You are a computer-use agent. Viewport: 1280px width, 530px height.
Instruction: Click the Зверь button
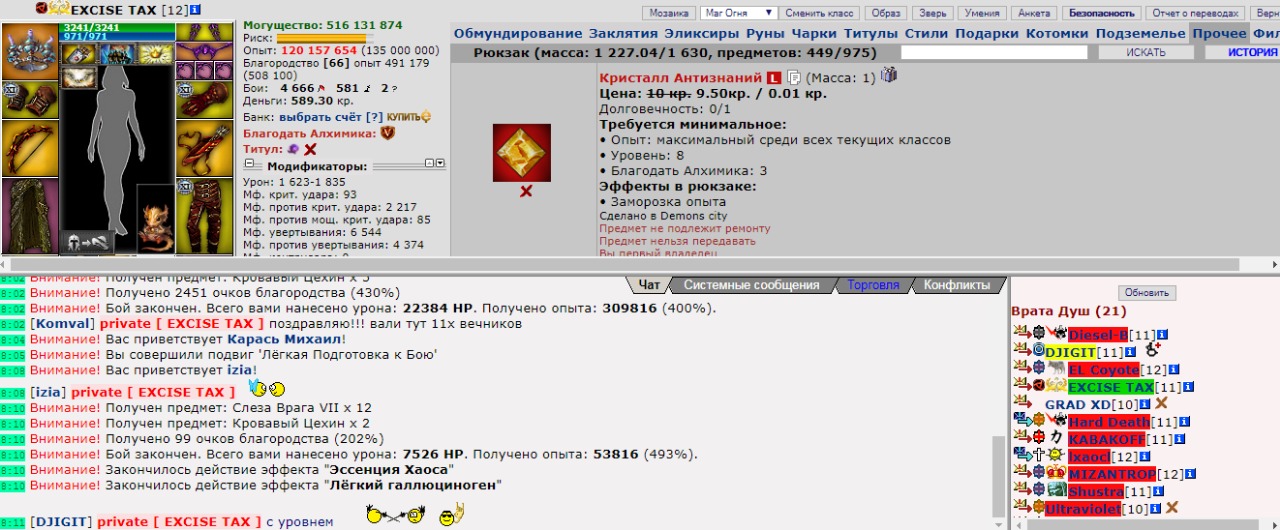(x=931, y=13)
